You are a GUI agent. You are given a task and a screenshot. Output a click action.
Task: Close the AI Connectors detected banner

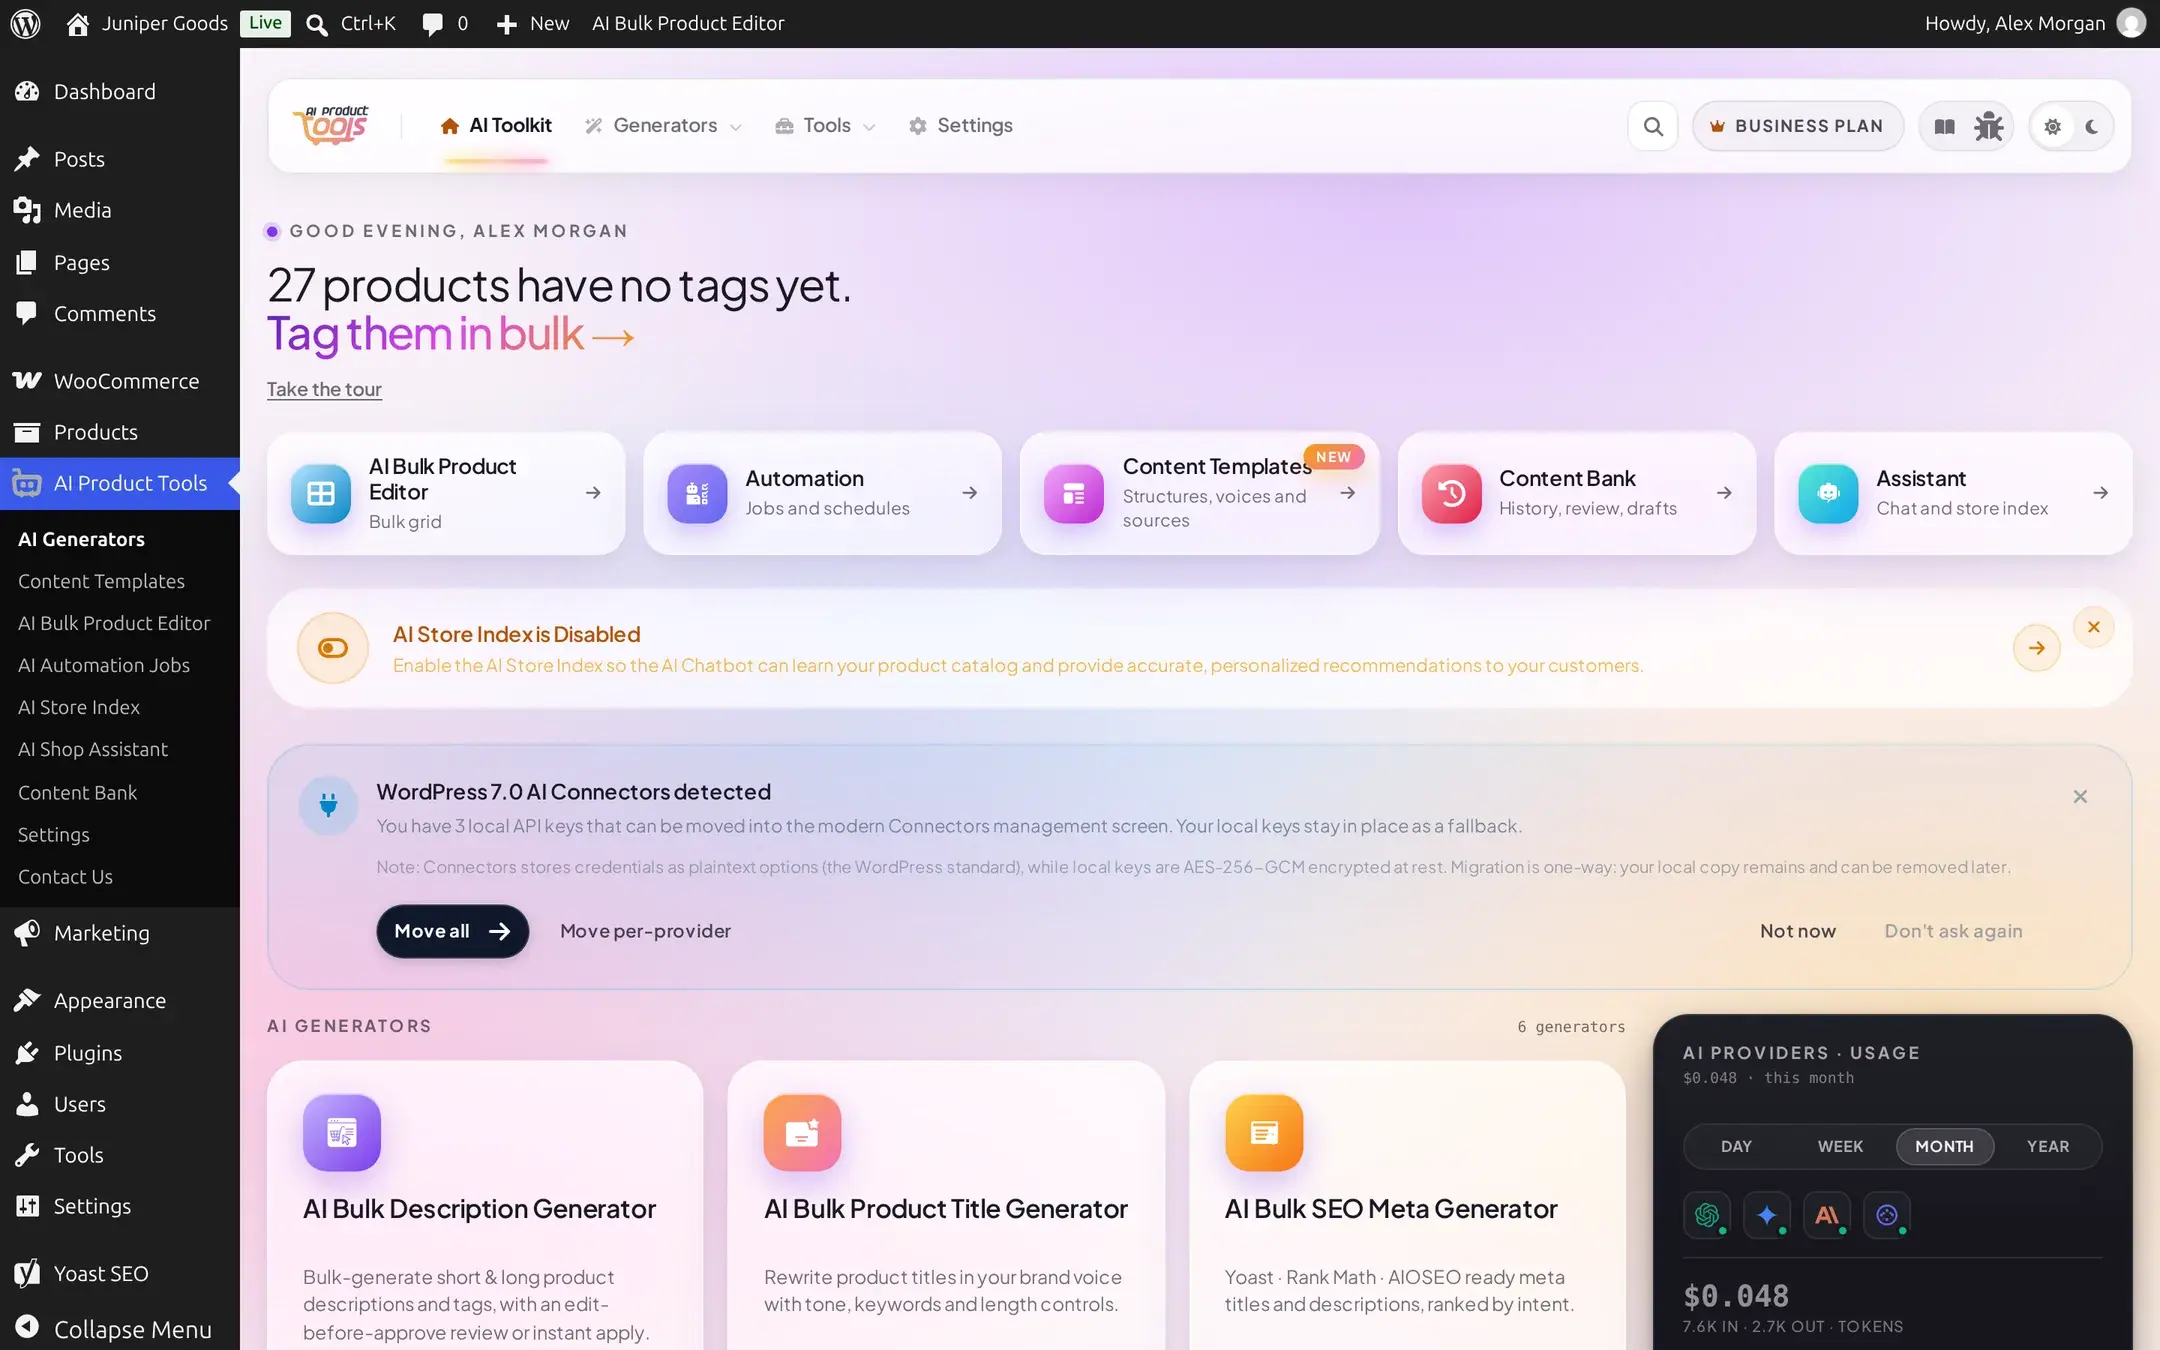point(2080,796)
